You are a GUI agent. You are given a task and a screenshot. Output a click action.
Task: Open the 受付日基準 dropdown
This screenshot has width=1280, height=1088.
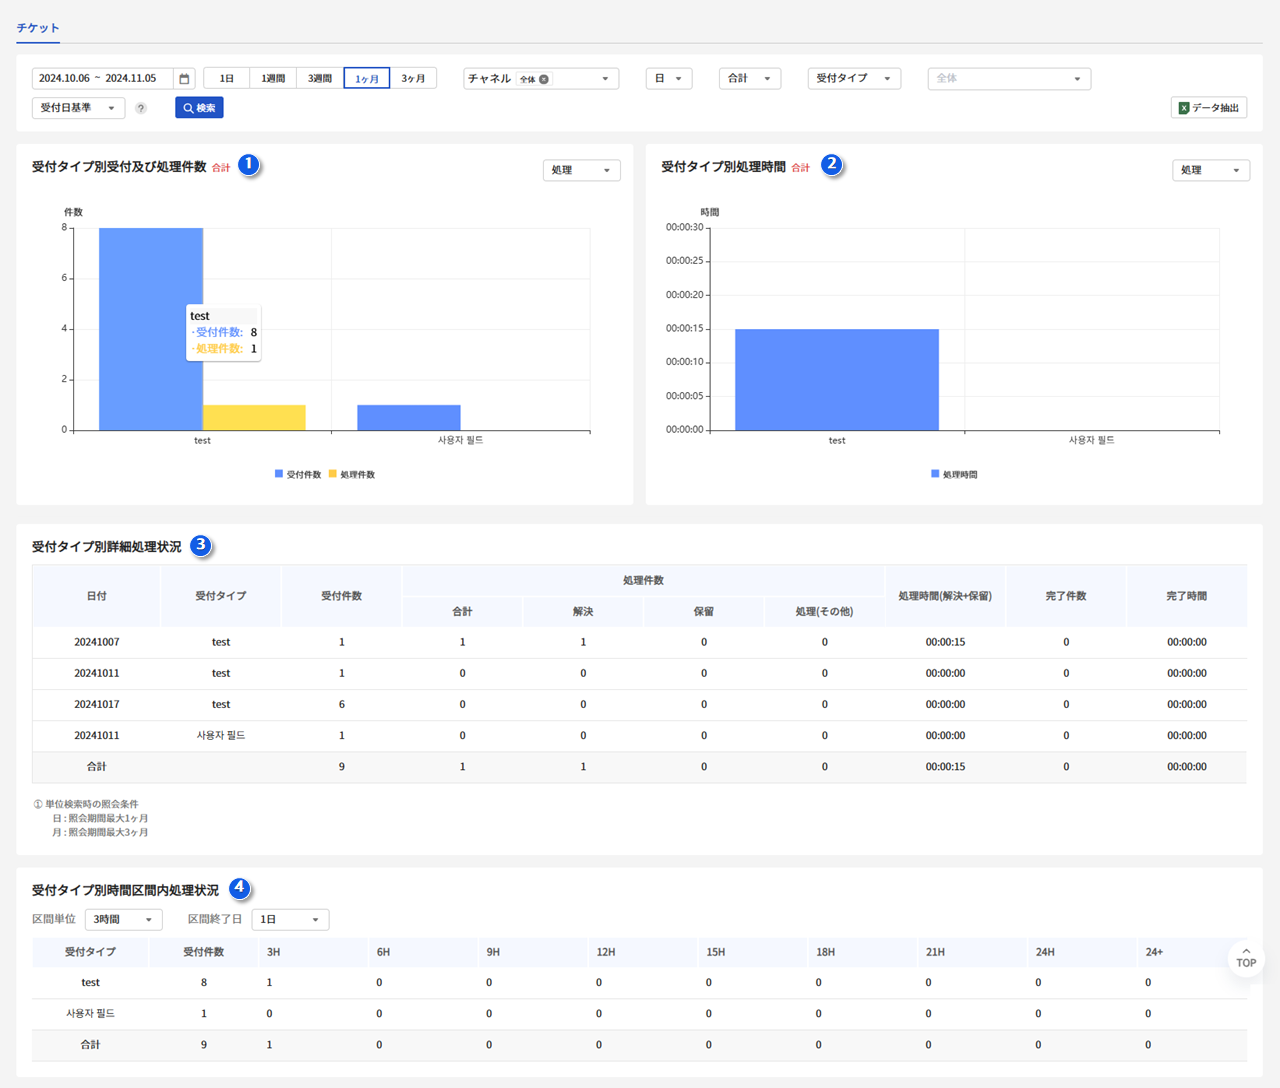(x=78, y=108)
